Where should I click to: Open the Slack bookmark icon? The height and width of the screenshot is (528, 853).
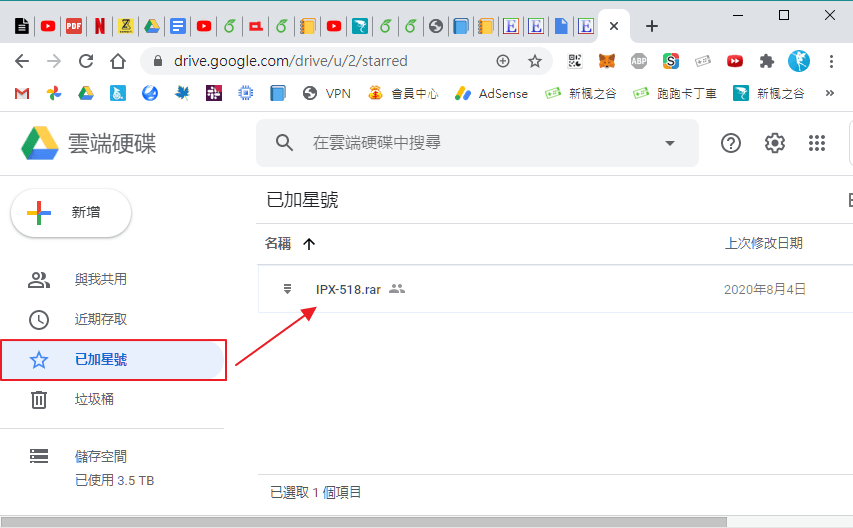214,94
